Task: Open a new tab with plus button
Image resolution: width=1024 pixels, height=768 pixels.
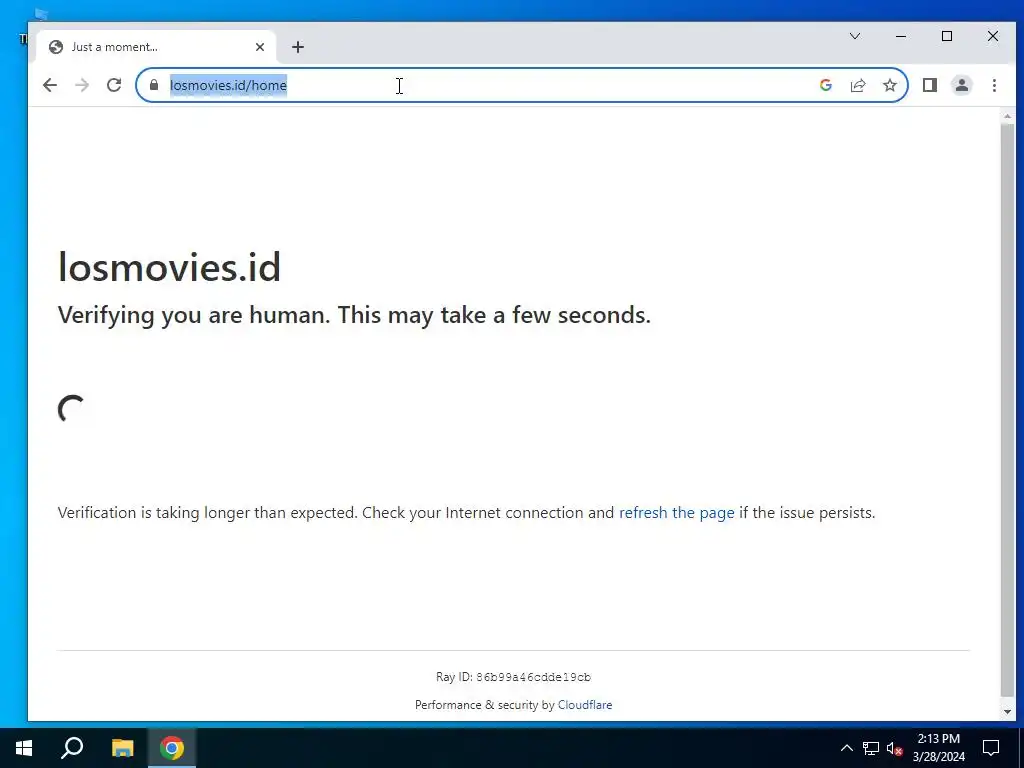Action: click(x=298, y=47)
